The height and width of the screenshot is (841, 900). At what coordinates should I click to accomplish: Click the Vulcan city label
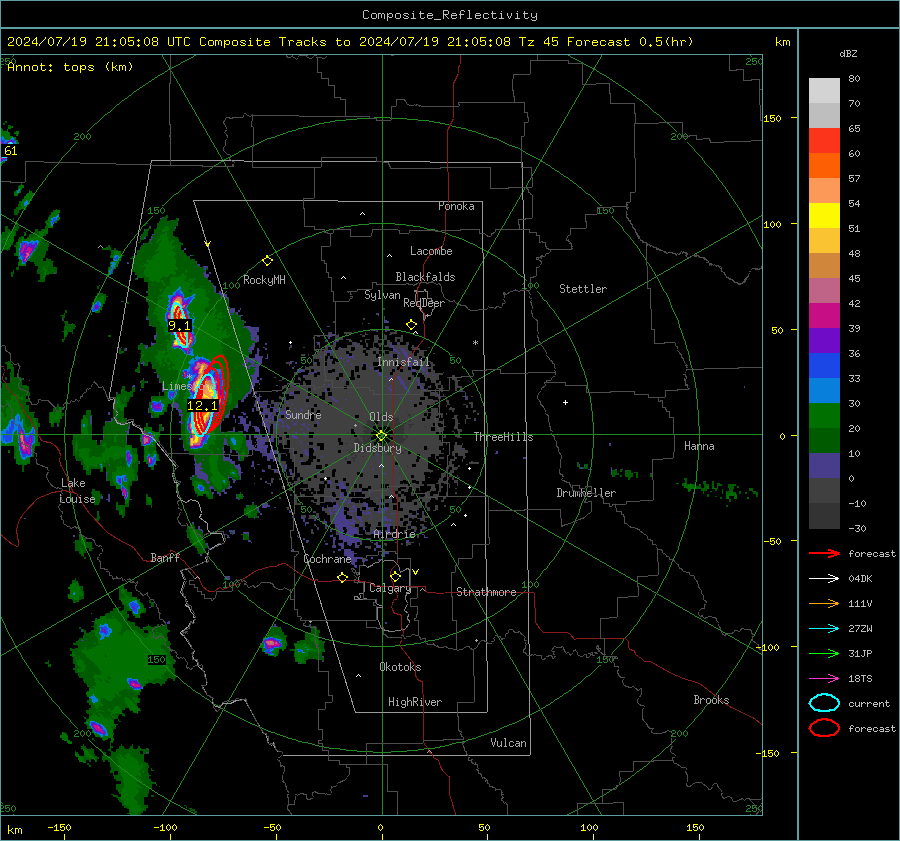pyautogui.click(x=508, y=743)
